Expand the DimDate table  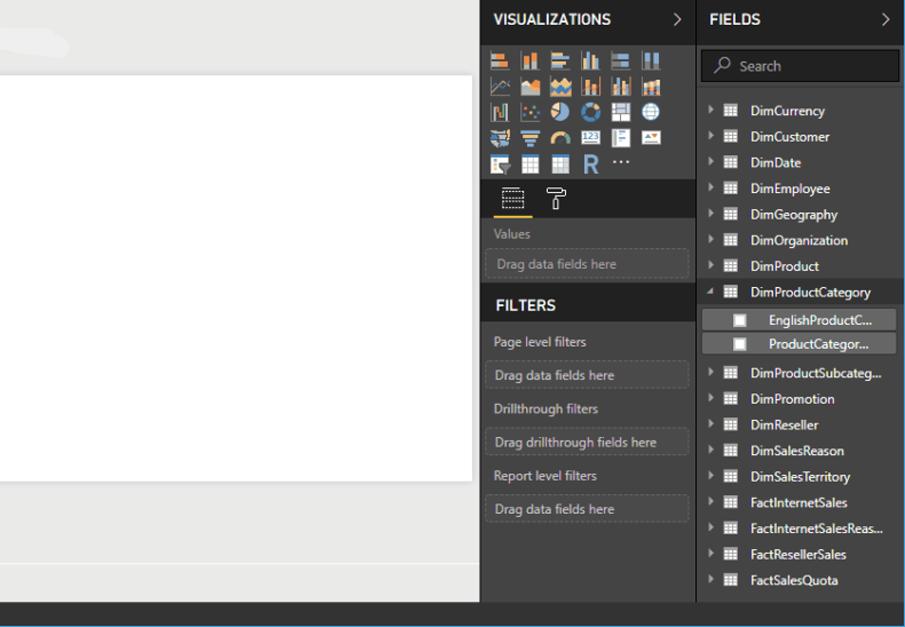click(710, 162)
